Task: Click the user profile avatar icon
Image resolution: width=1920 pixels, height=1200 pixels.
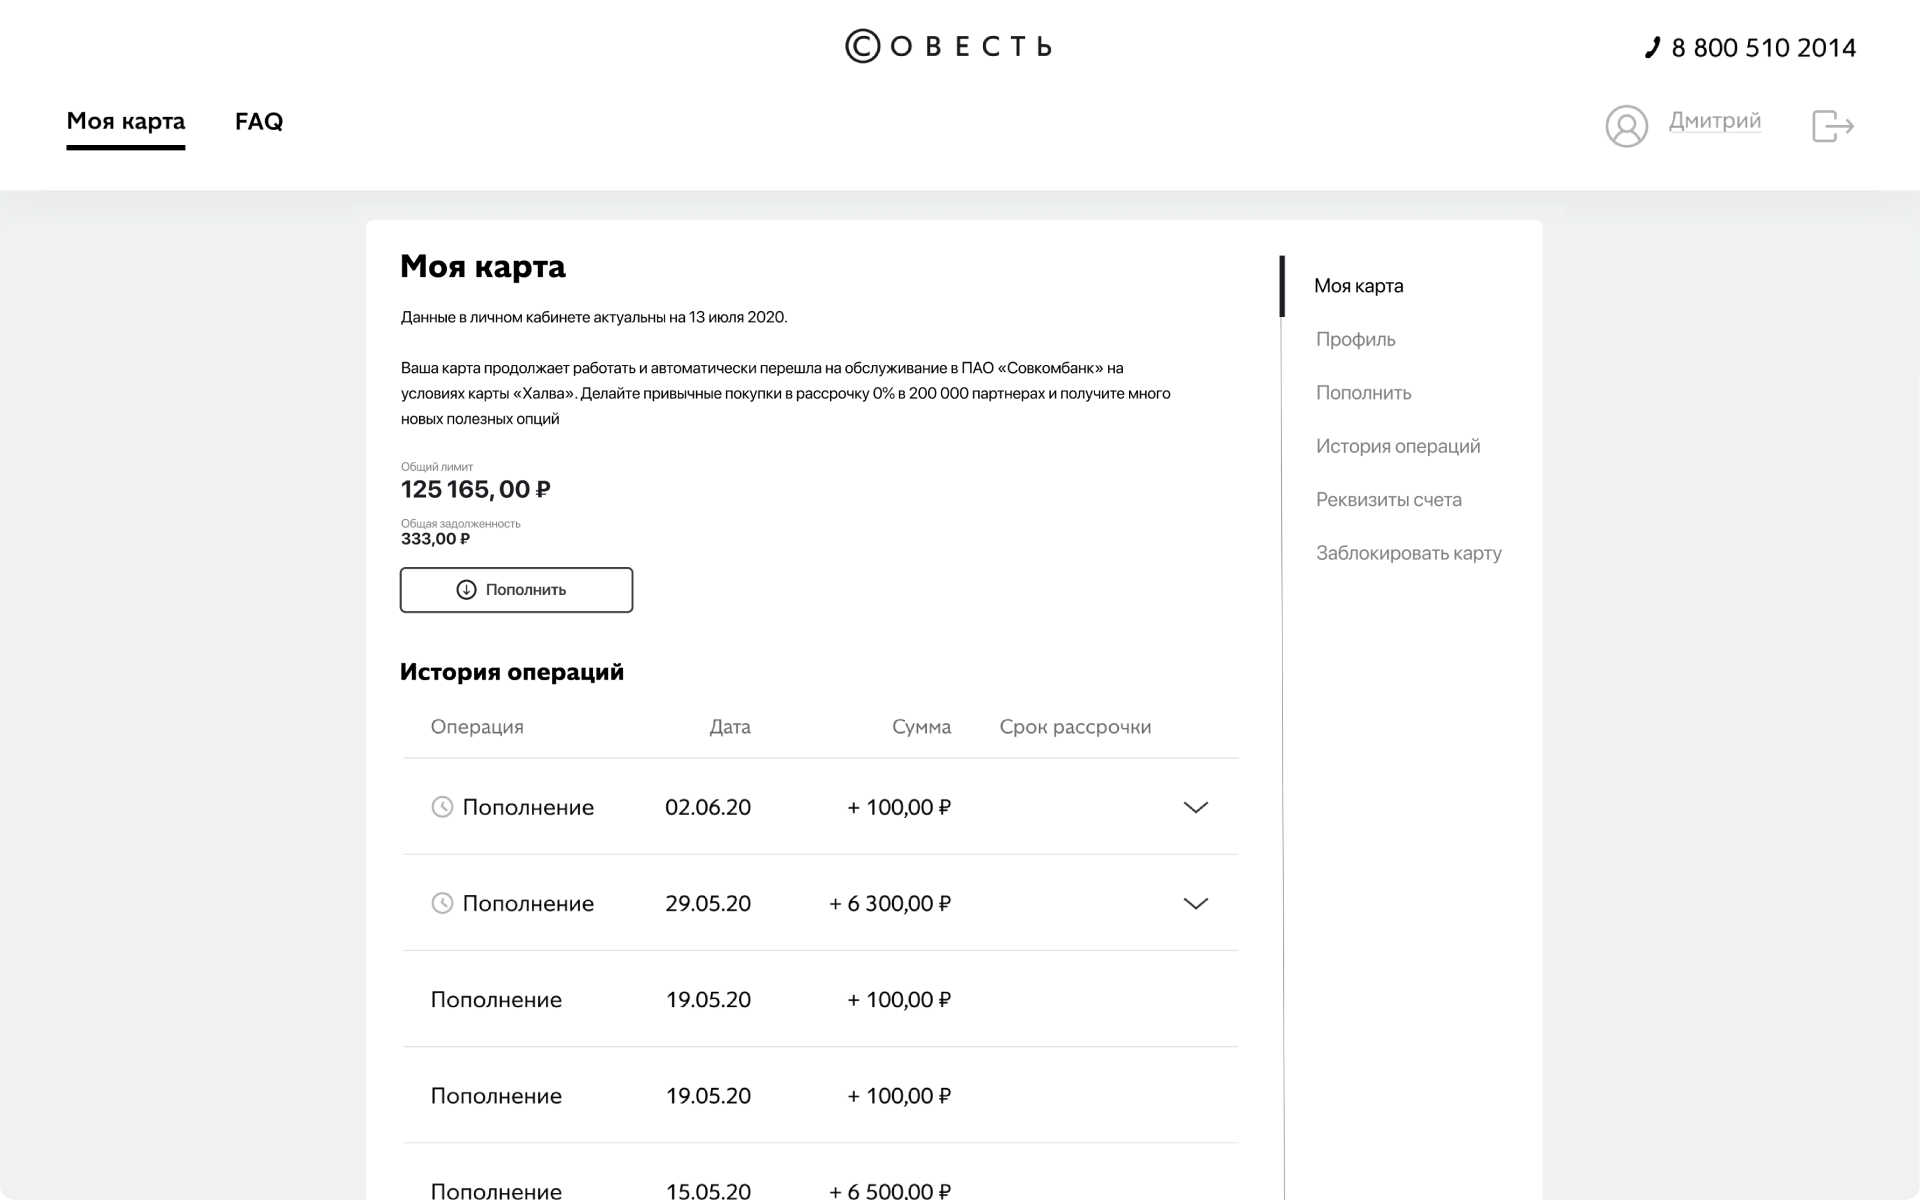Action: (x=1626, y=126)
